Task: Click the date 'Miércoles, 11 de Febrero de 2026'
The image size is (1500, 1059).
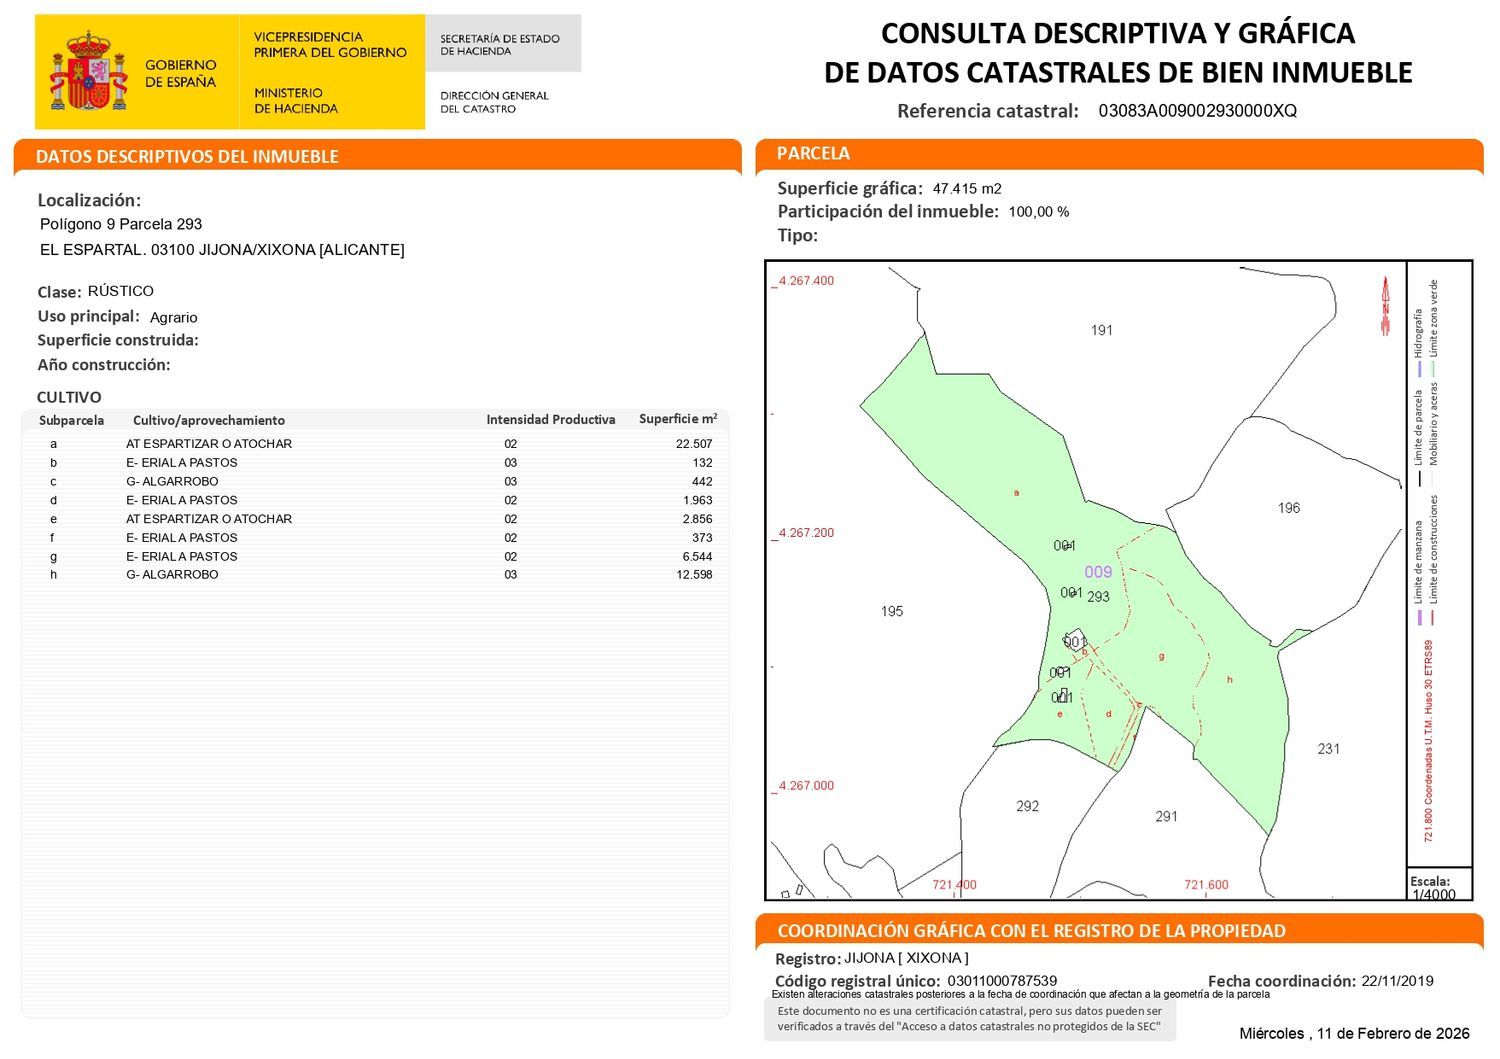Action: click(x=1354, y=1033)
